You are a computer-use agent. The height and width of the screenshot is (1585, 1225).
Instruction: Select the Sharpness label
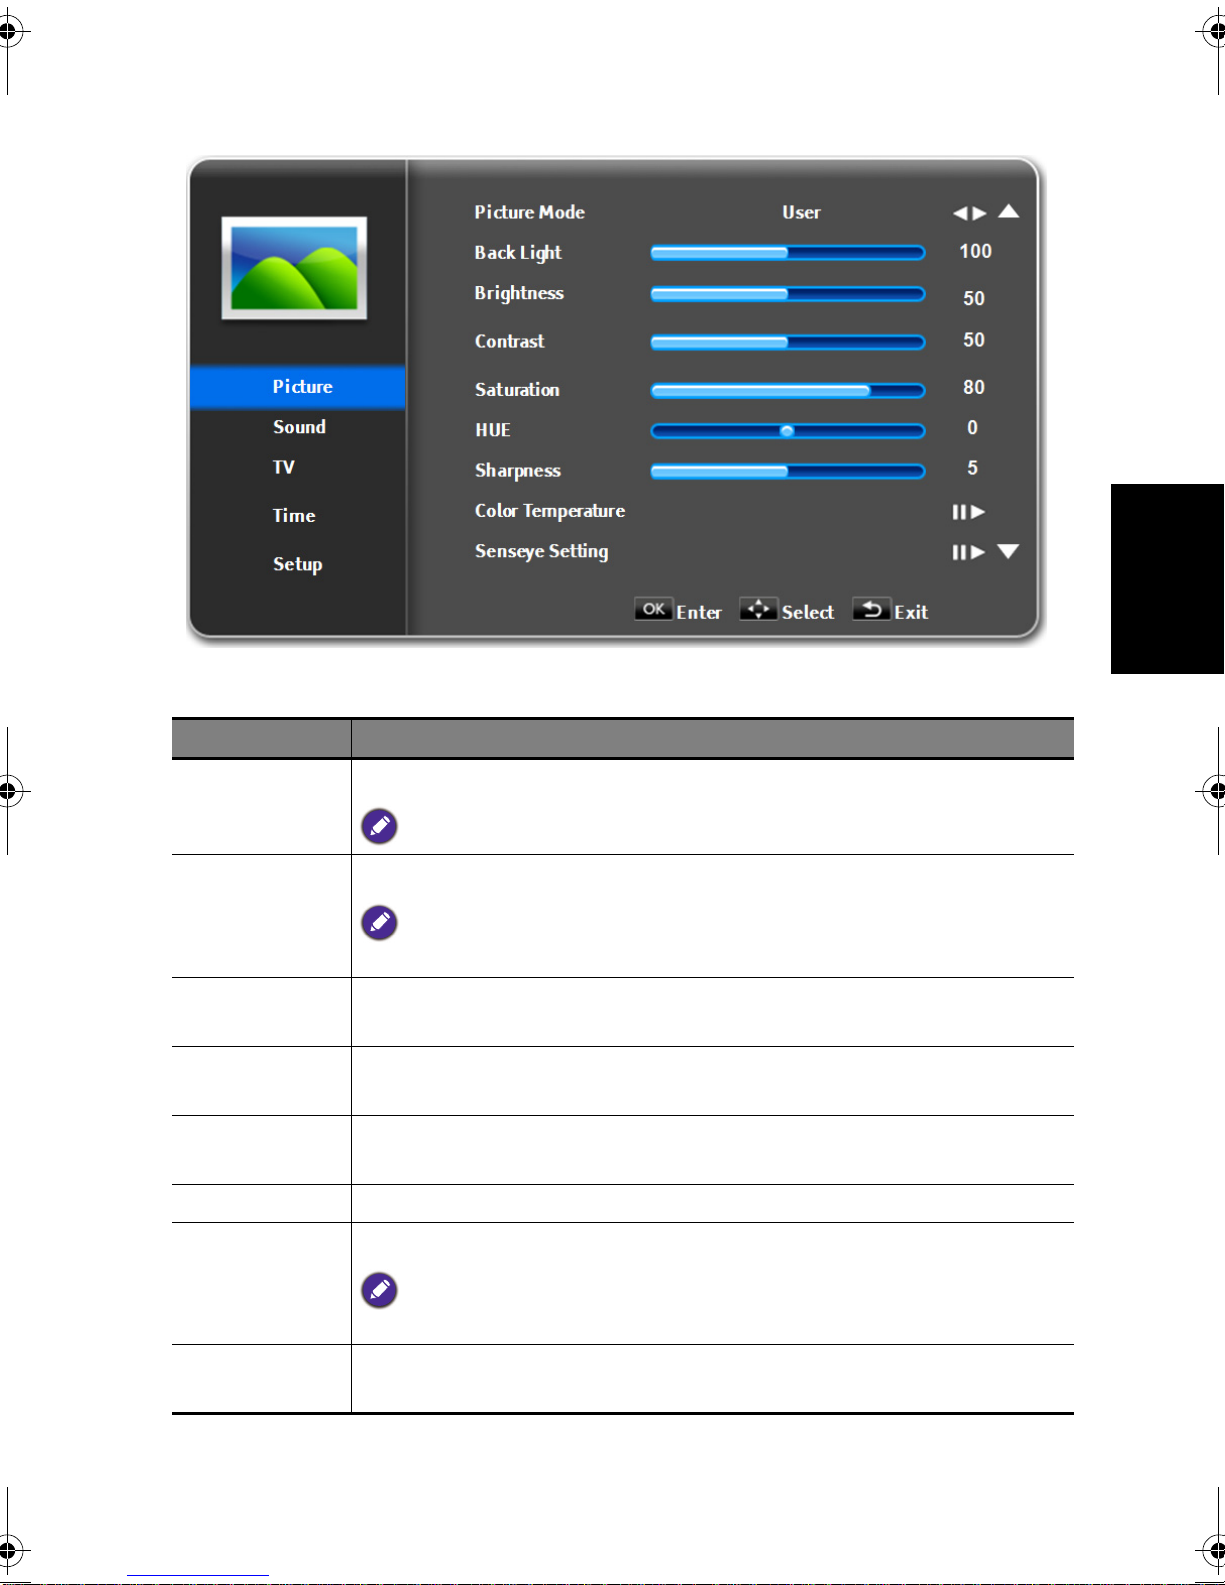(518, 471)
